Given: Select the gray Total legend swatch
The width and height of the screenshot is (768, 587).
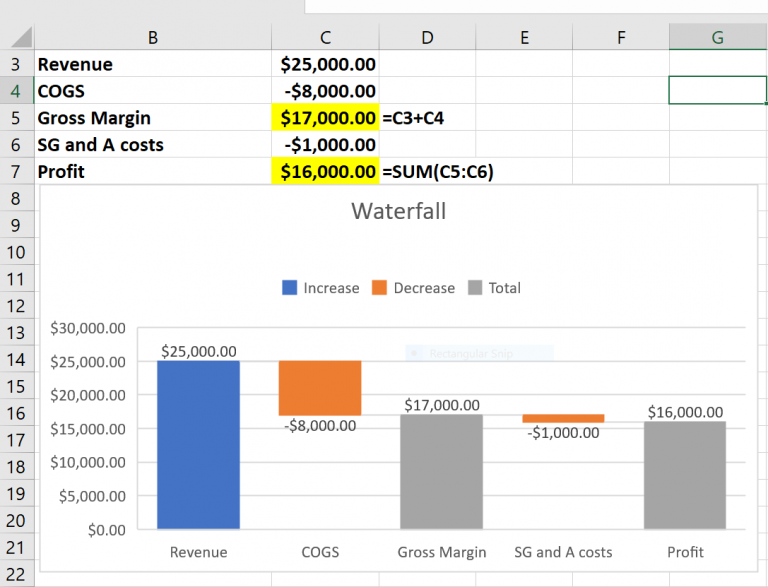Looking at the screenshot, I should pyautogui.click(x=475, y=288).
